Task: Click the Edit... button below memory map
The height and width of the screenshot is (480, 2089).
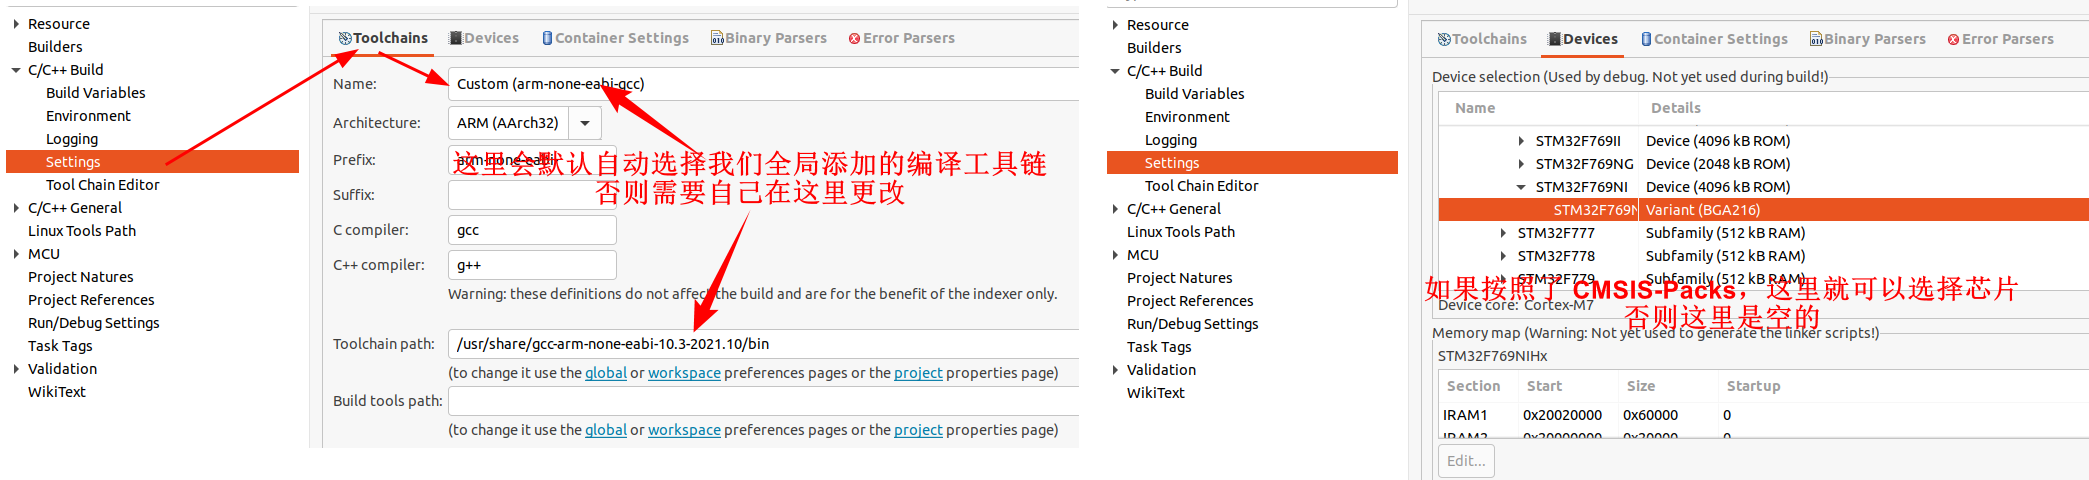Action: tap(1466, 461)
